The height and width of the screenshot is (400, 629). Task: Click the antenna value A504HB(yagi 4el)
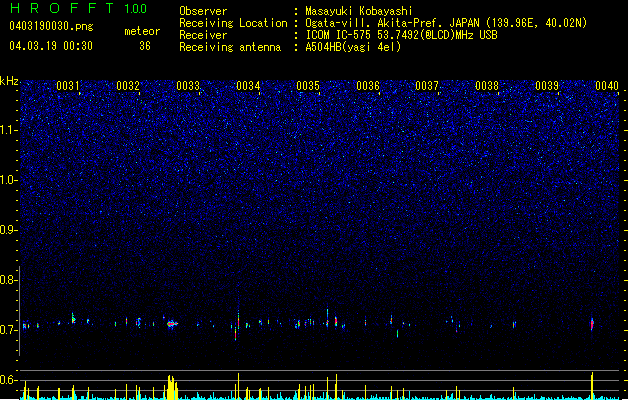click(x=353, y=47)
